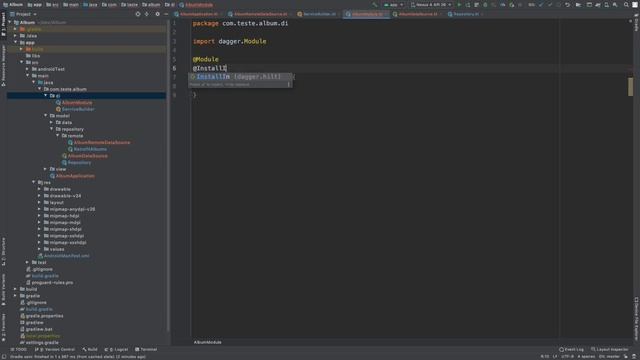Image resolution: width=640 pixels, height=360 pixels.
Task: Click the hammer Make Project icon
Action: [x=375, y=5]
